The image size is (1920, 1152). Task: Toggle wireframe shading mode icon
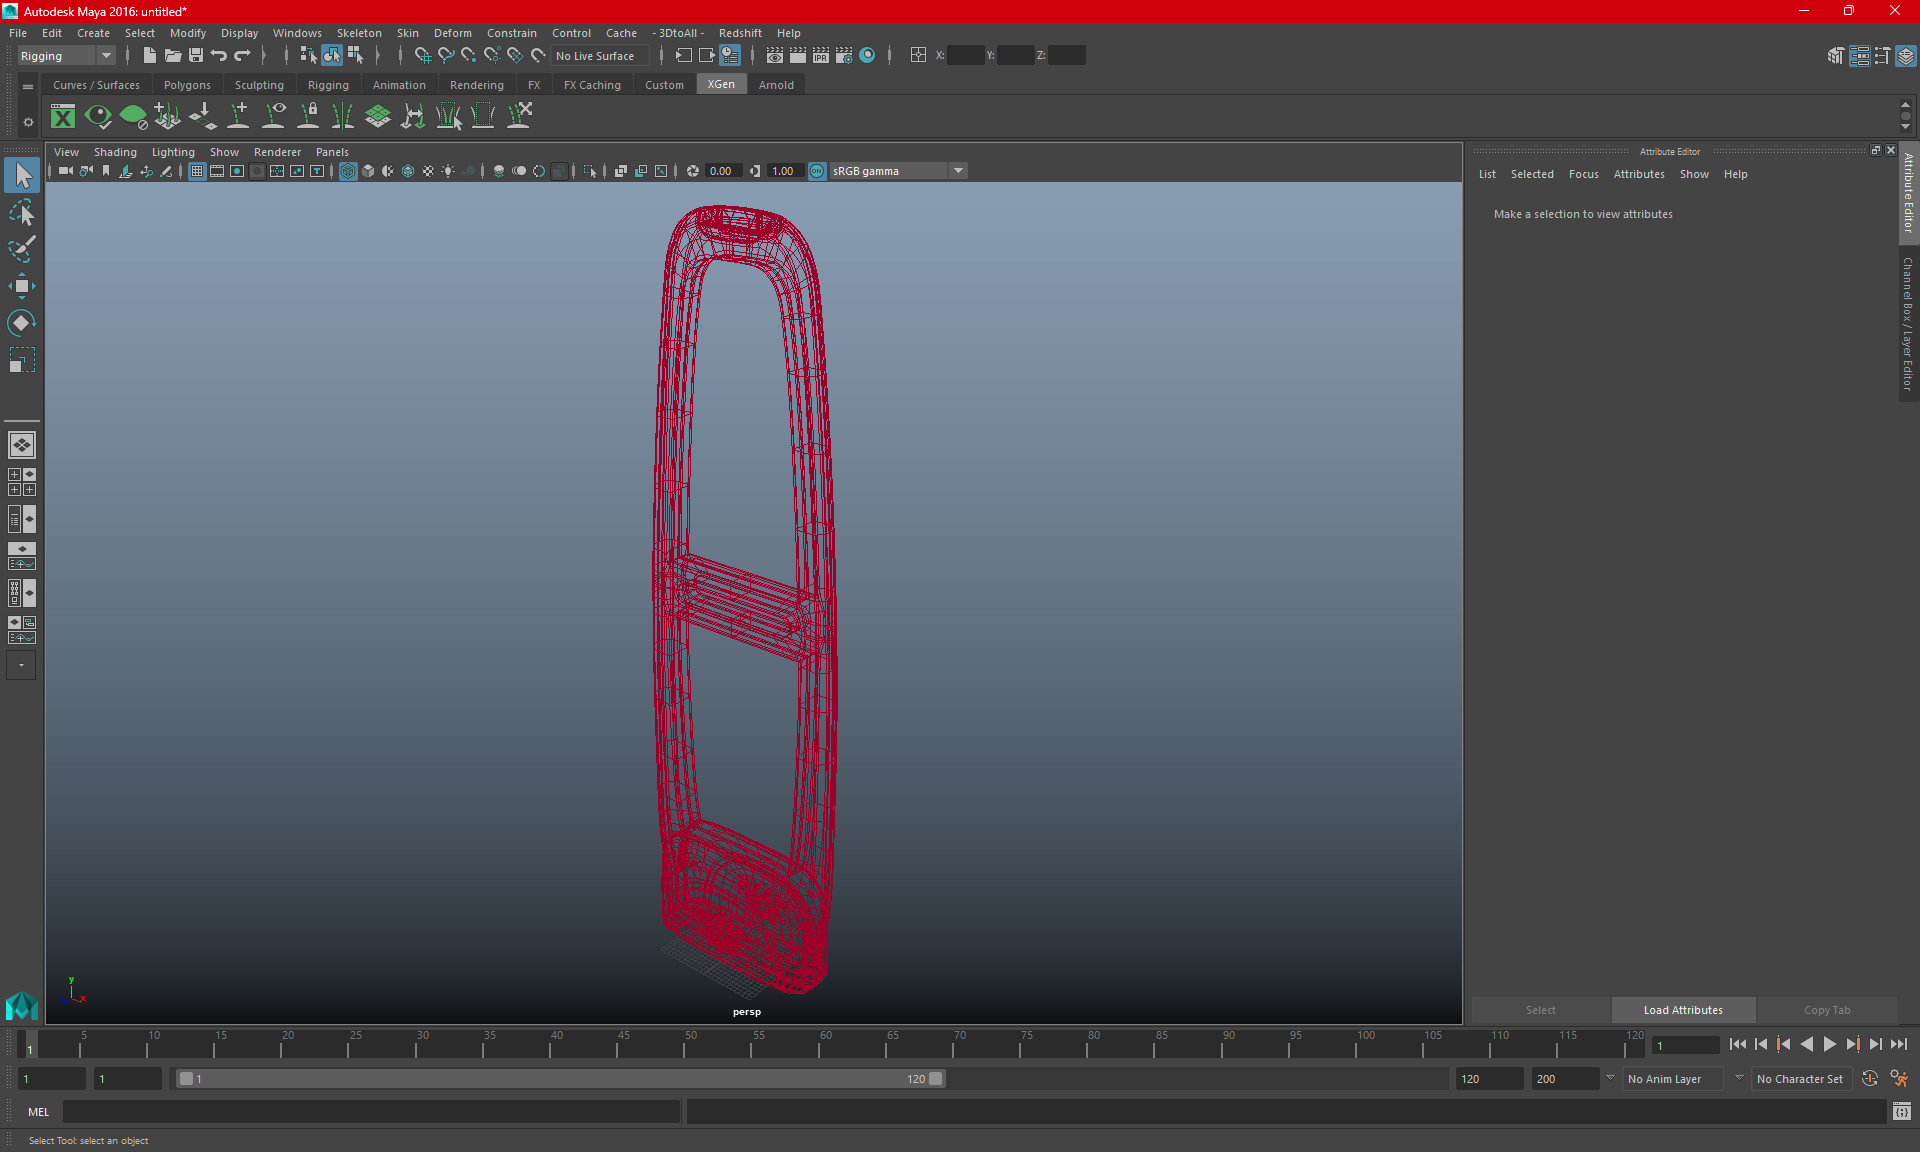348,170
